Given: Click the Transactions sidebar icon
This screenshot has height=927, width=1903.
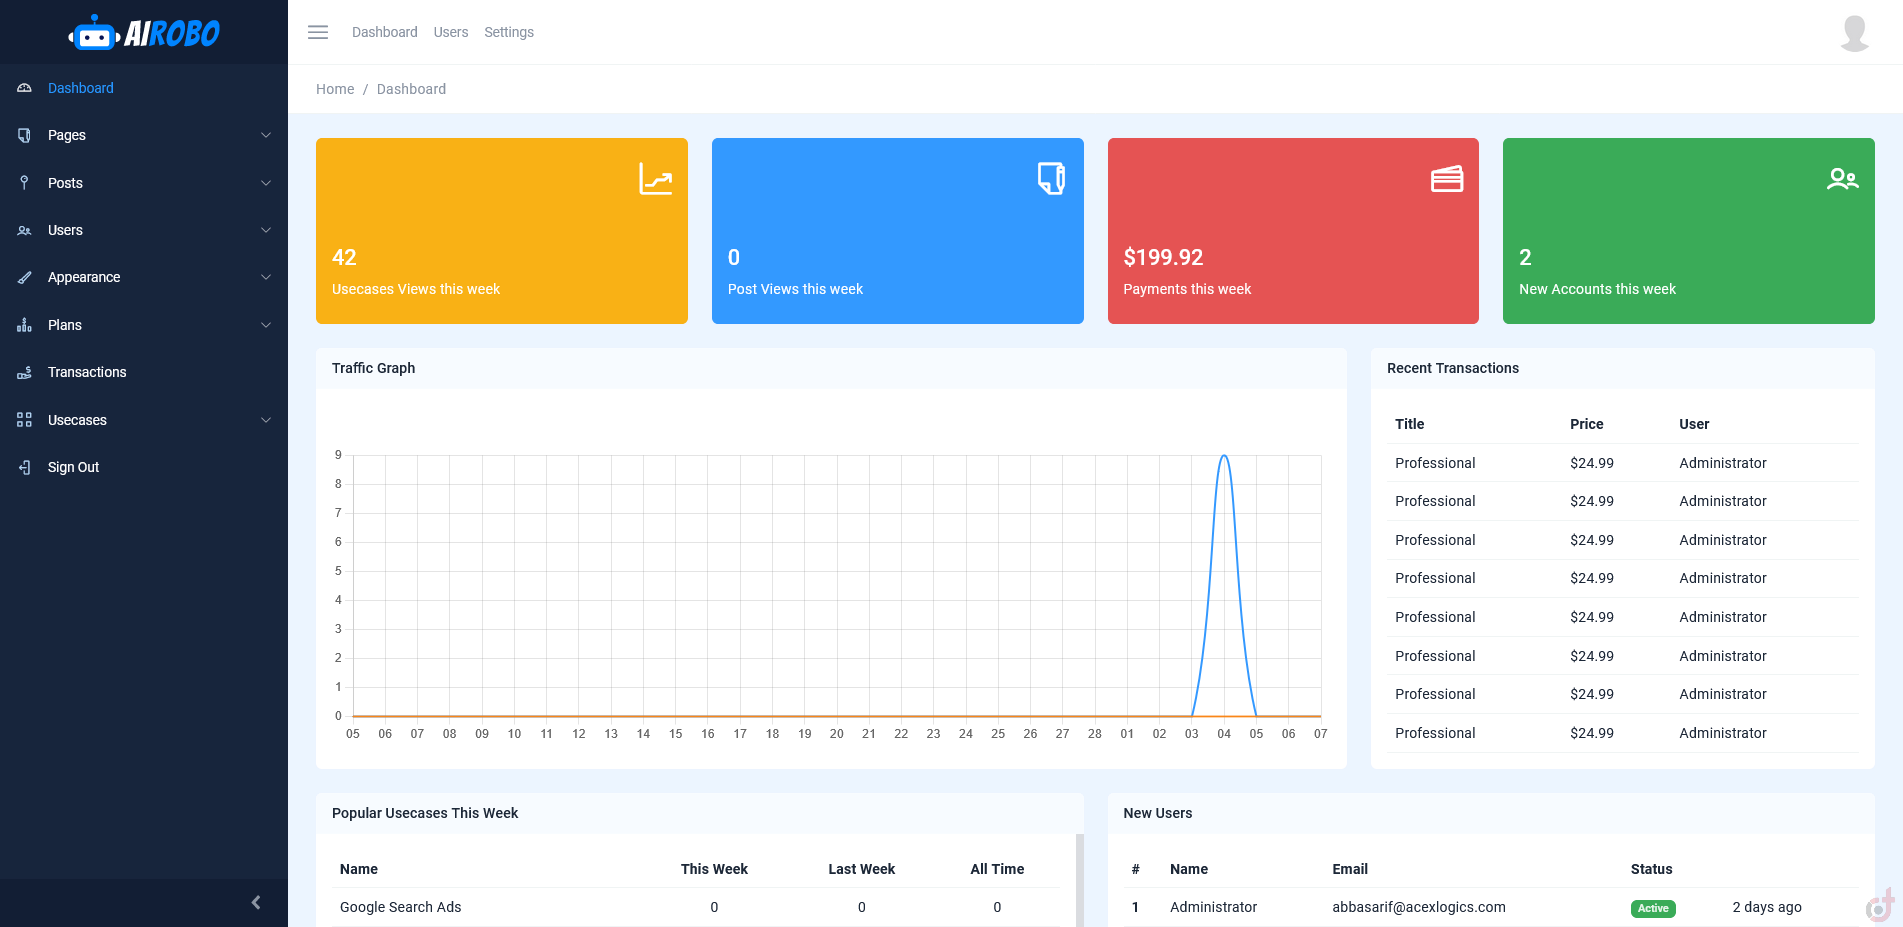Looking at the screenshot, I should point(25,373).
